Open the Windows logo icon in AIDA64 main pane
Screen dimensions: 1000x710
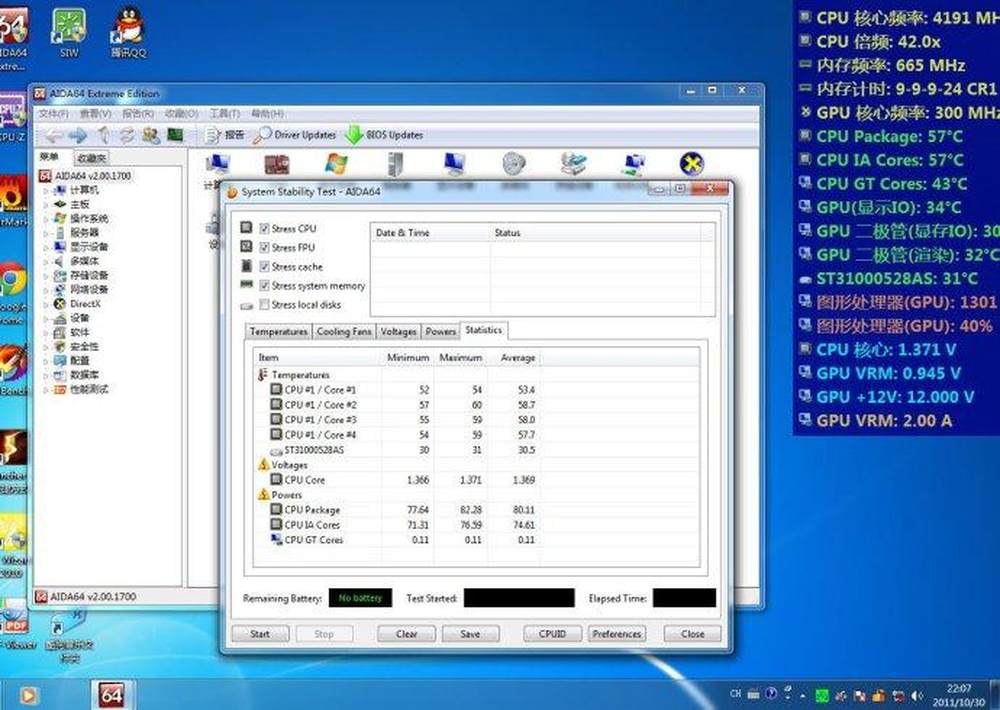click(x=336, y=164)
